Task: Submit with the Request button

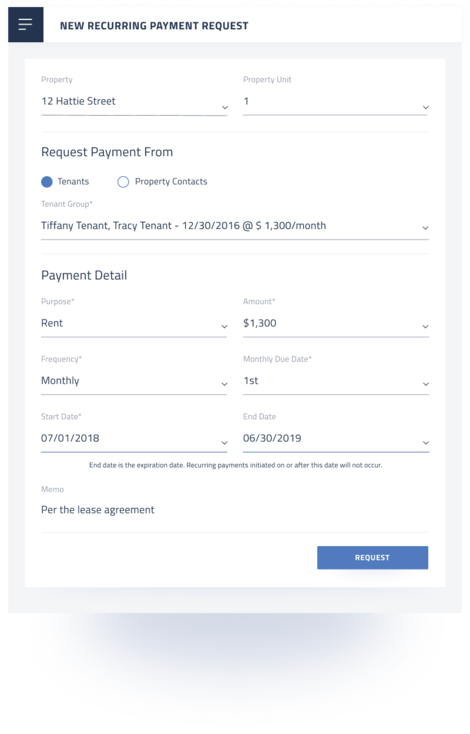Action: tap(373, 558)
